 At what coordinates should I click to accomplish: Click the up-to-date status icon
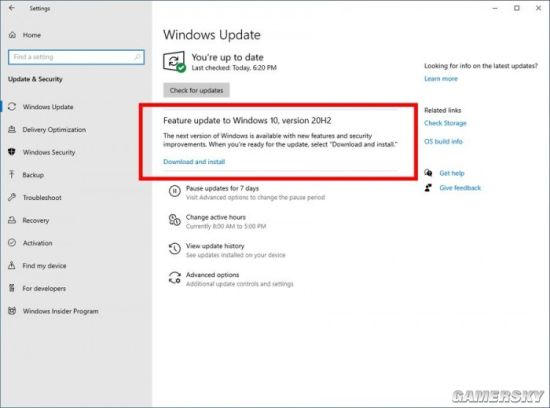pos(174,62)
